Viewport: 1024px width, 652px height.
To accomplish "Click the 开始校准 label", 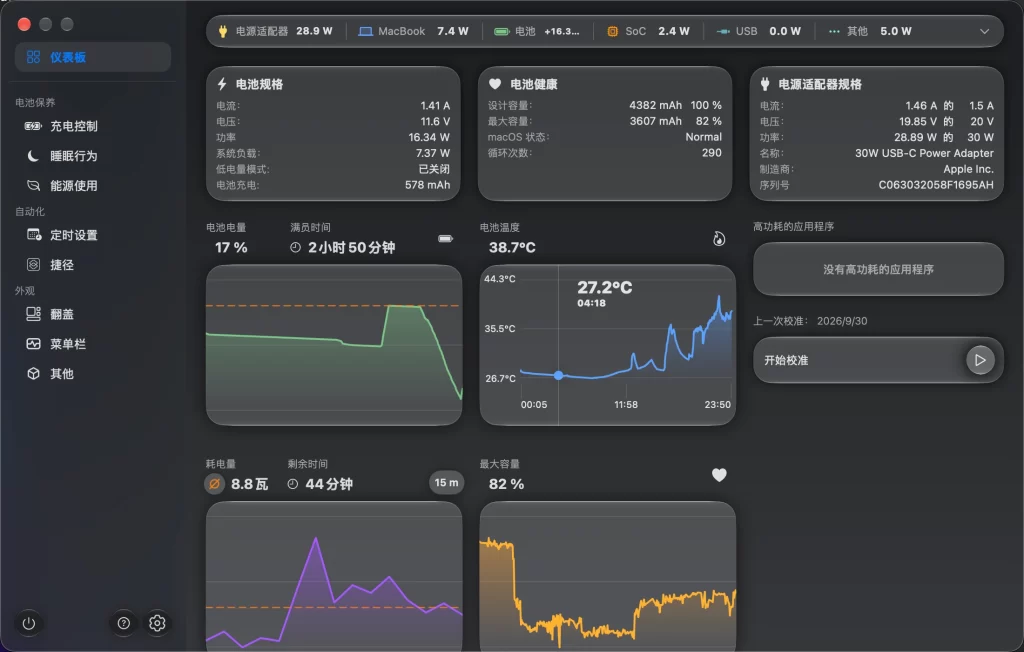I will [786, 361].
